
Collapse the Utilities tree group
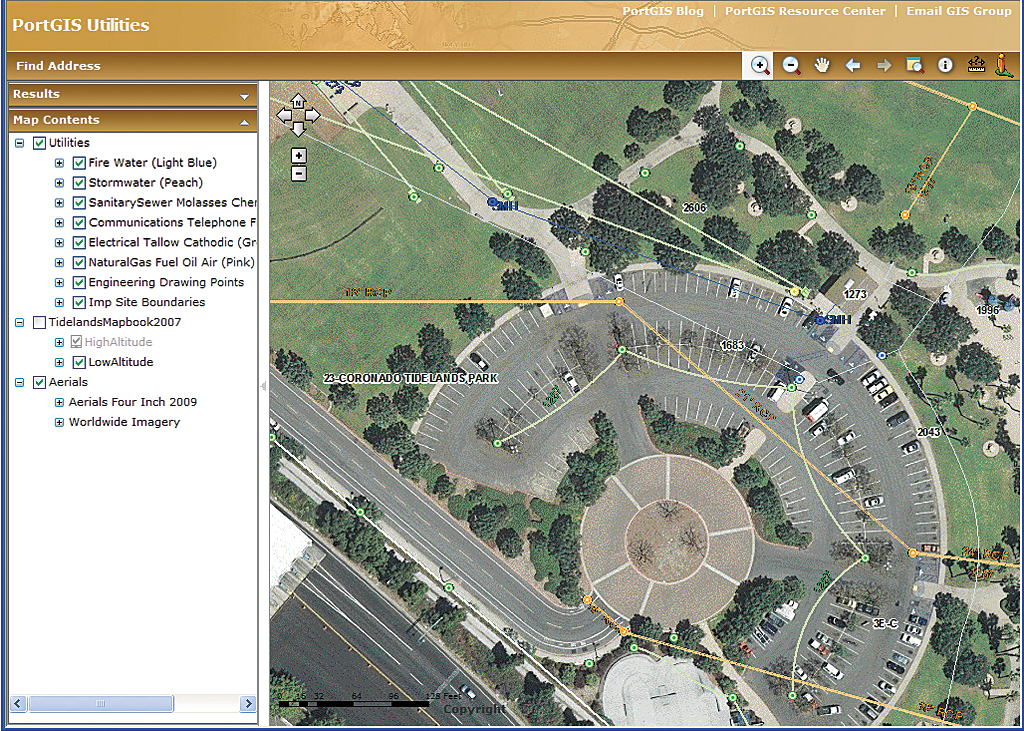20,143
